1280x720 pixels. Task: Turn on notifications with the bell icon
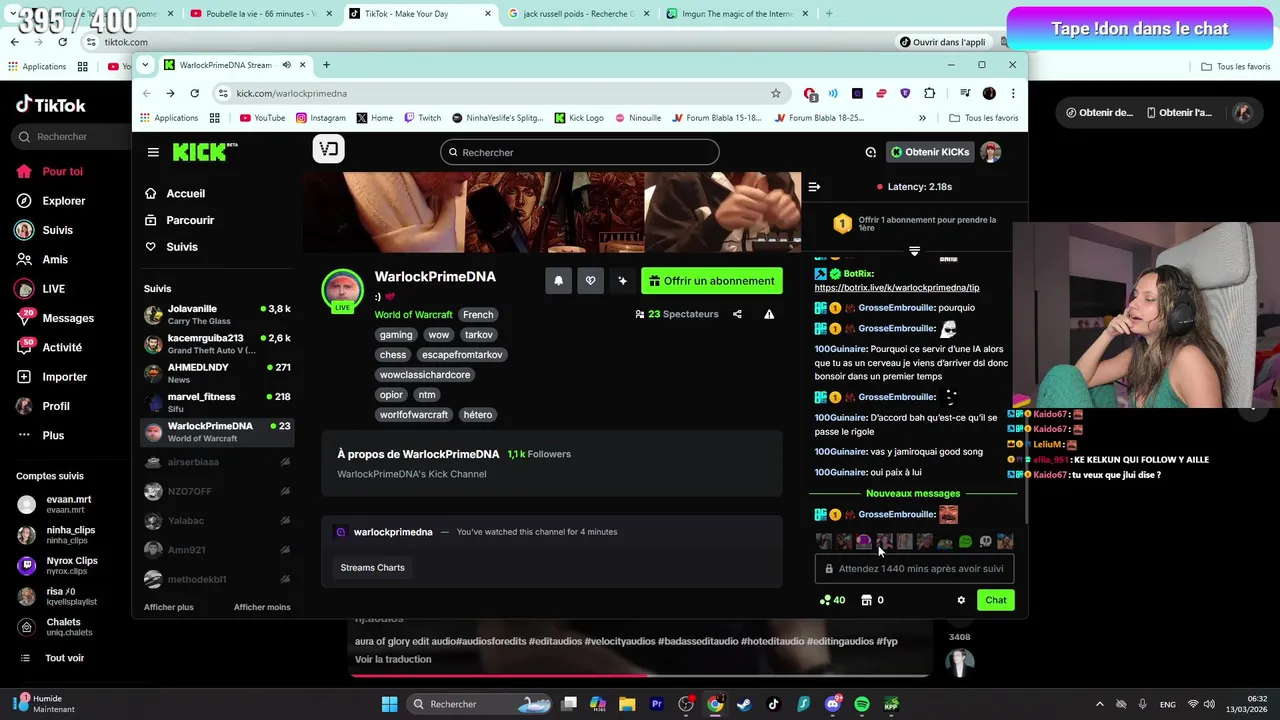point(558,281)
